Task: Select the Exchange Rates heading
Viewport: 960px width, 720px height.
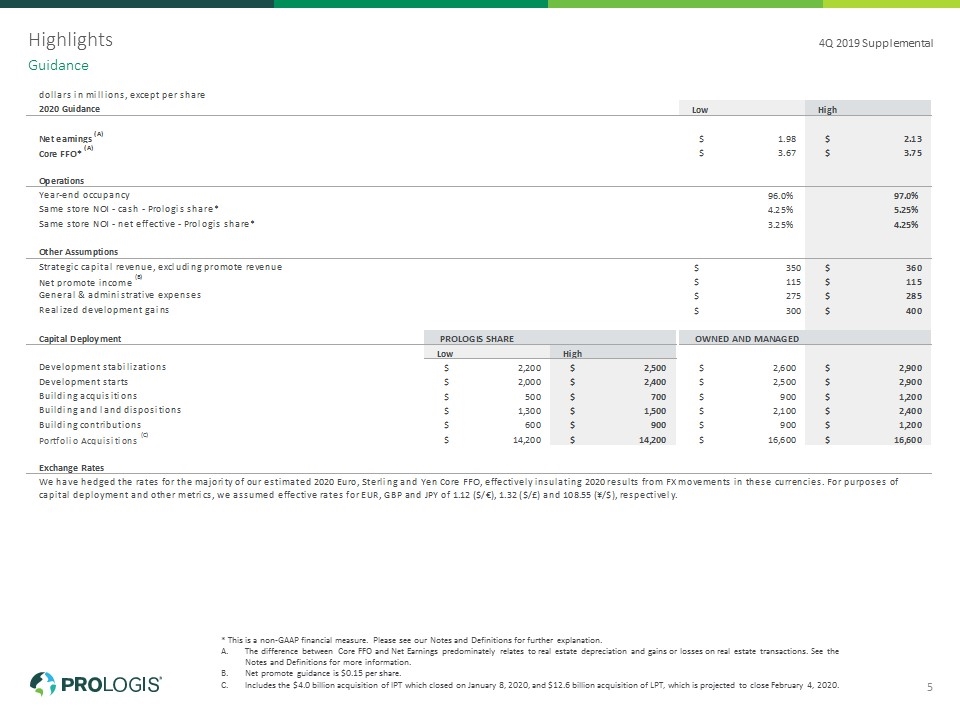Action: pyautogui.click(x=72, y=468)
